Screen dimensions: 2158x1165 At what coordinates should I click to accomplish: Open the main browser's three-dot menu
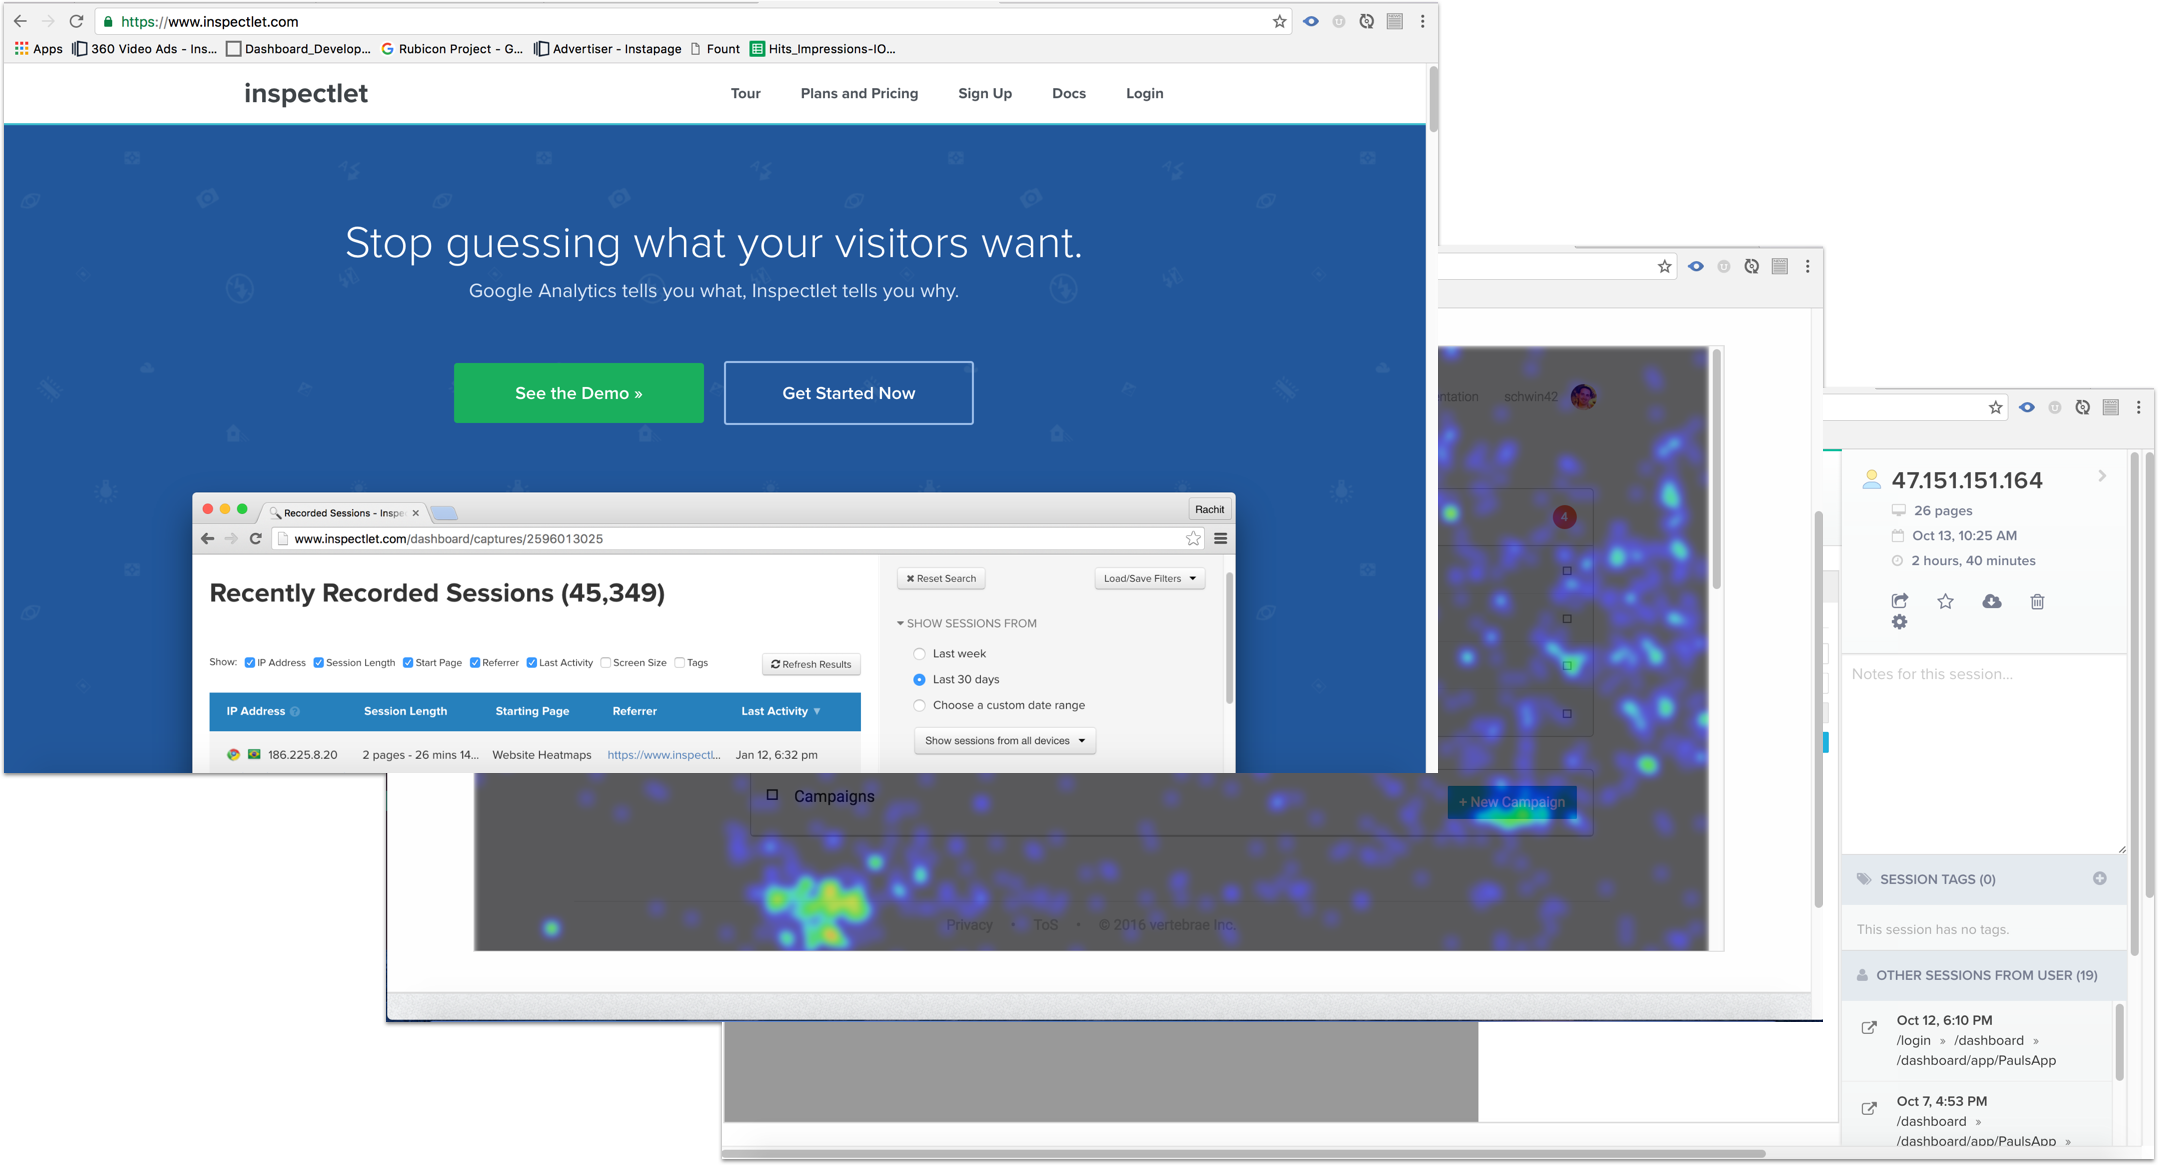(1422, 21)
